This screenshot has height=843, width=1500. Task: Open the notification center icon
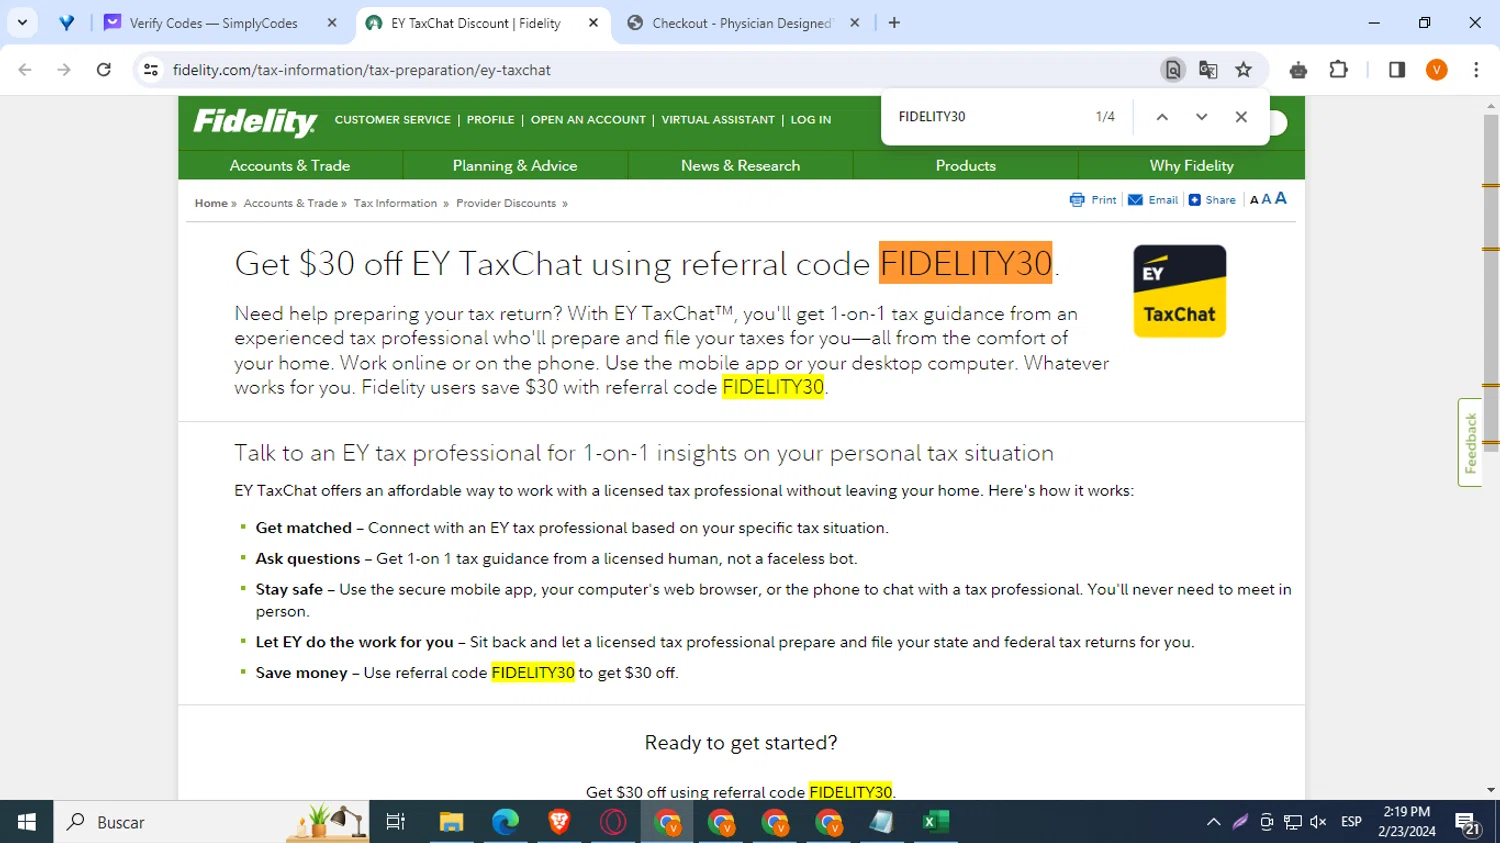point(1468,824)
